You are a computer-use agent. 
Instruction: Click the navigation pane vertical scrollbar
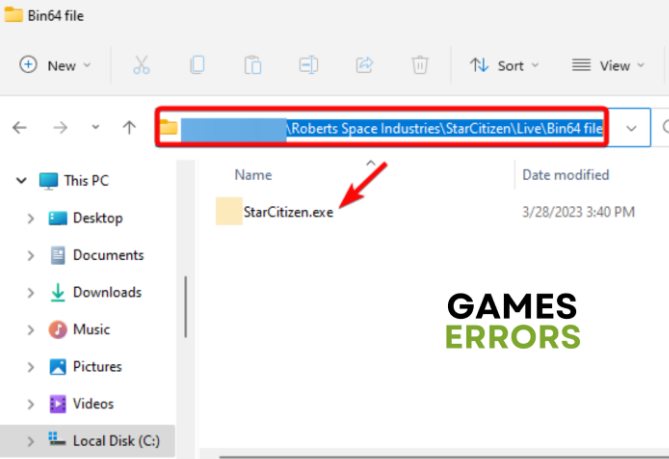coord(186,307)
